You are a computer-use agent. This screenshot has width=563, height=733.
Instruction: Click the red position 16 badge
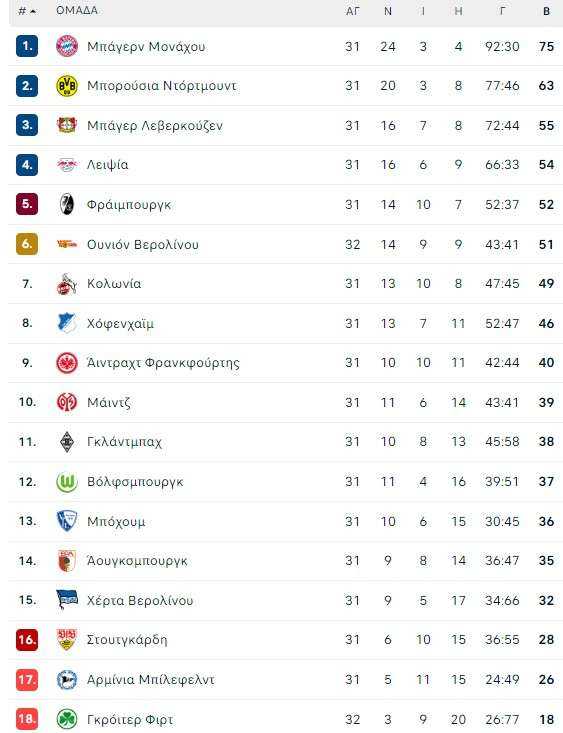click(x=27, y=640)
